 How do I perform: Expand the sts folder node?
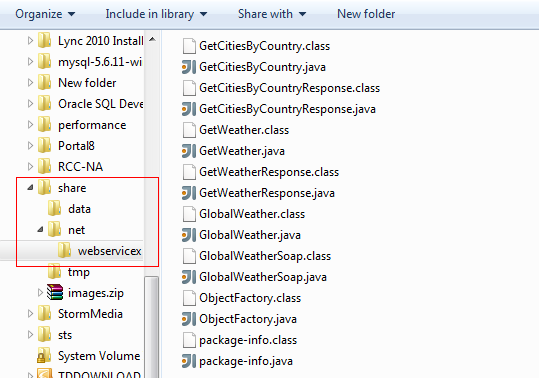(30, 334)
